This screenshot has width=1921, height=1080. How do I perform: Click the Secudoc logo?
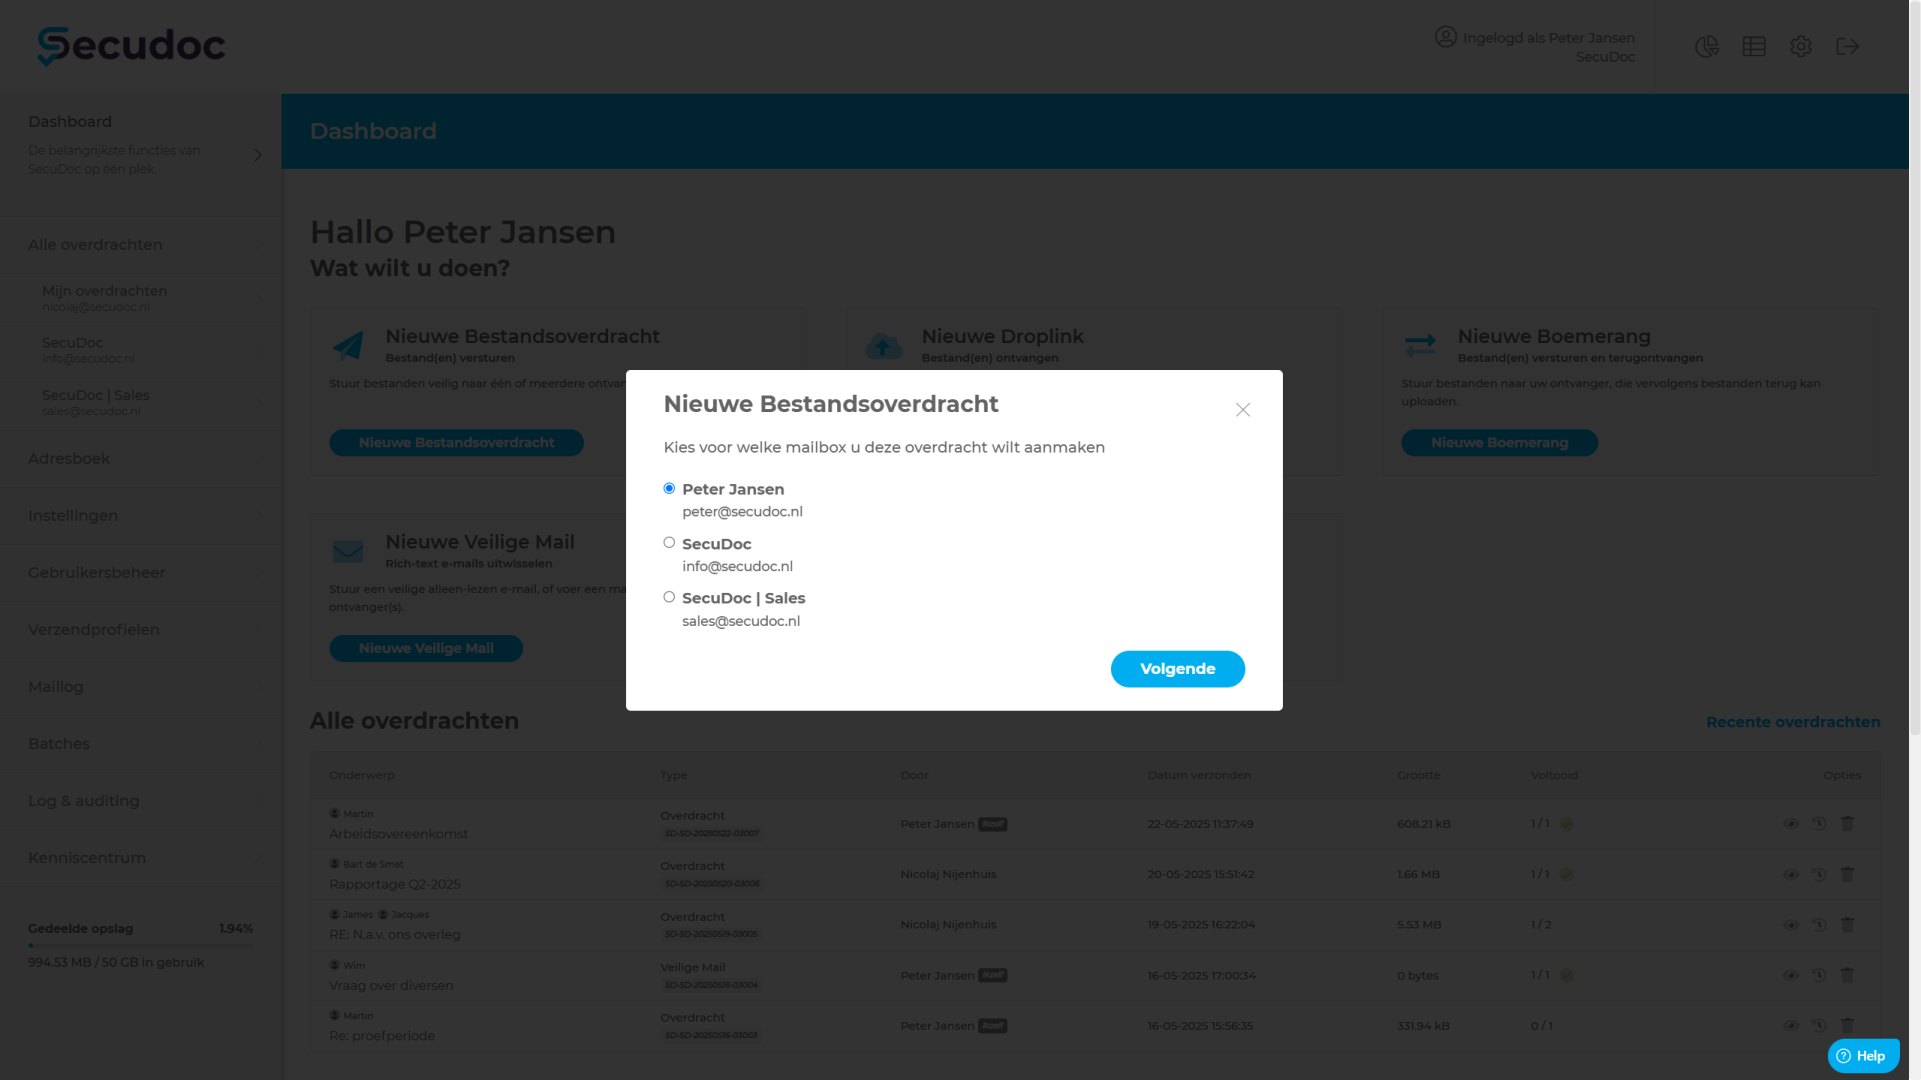tap(131, 46)
